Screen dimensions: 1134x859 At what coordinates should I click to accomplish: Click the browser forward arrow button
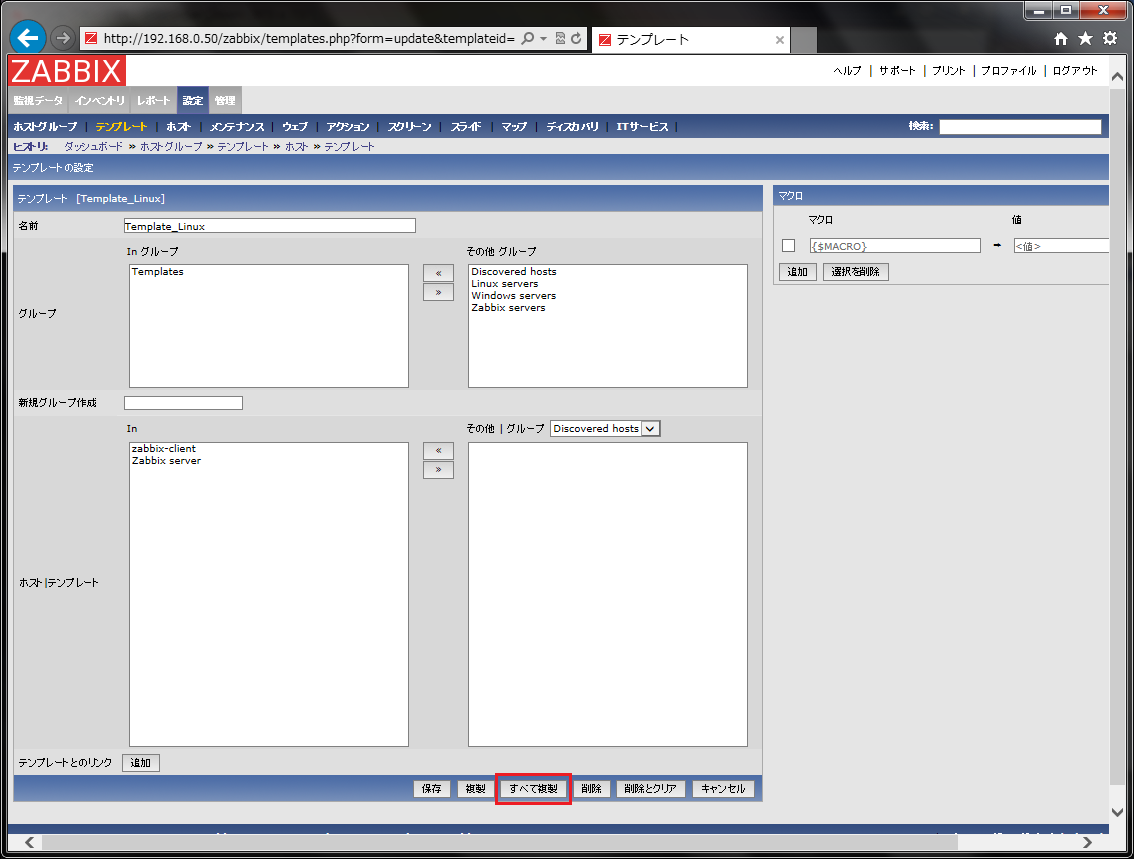tap(63, 38)
